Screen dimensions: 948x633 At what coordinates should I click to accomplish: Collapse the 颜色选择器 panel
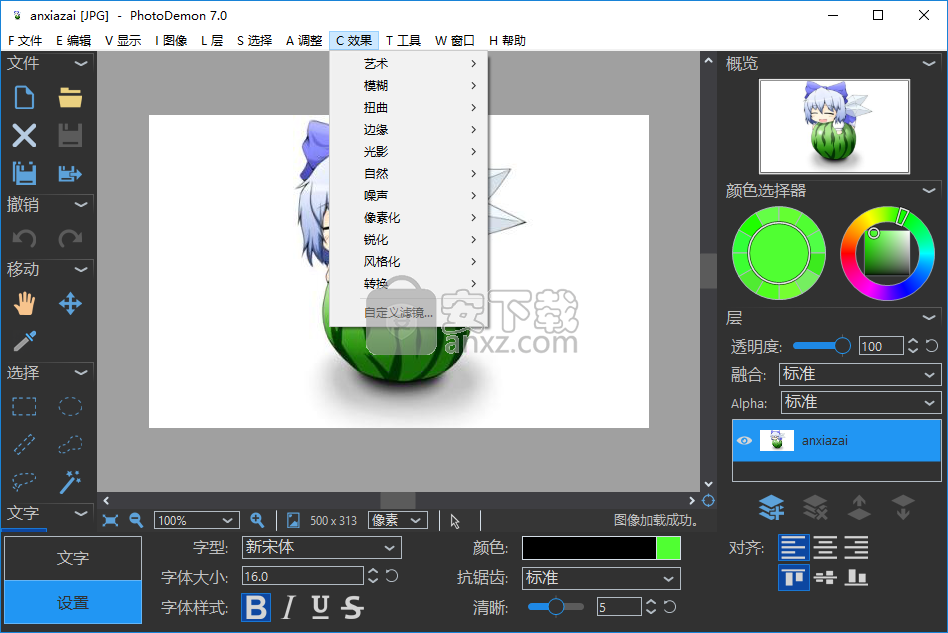[929, 190]
